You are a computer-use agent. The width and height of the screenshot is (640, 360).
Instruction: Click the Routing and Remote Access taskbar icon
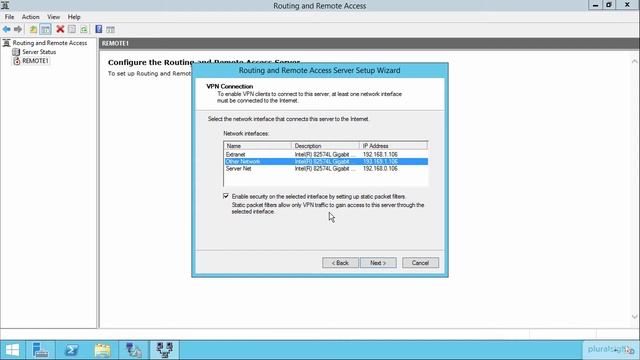coord(164,350)
